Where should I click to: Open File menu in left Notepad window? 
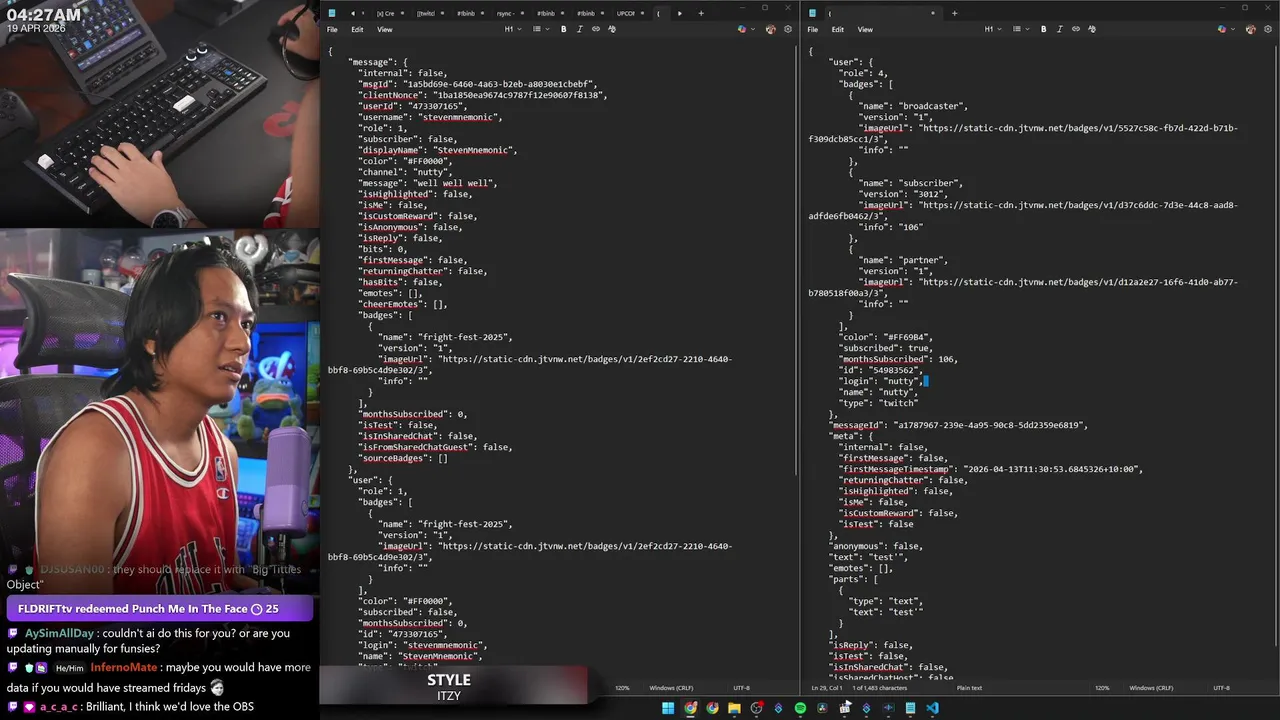click(332, 29)
